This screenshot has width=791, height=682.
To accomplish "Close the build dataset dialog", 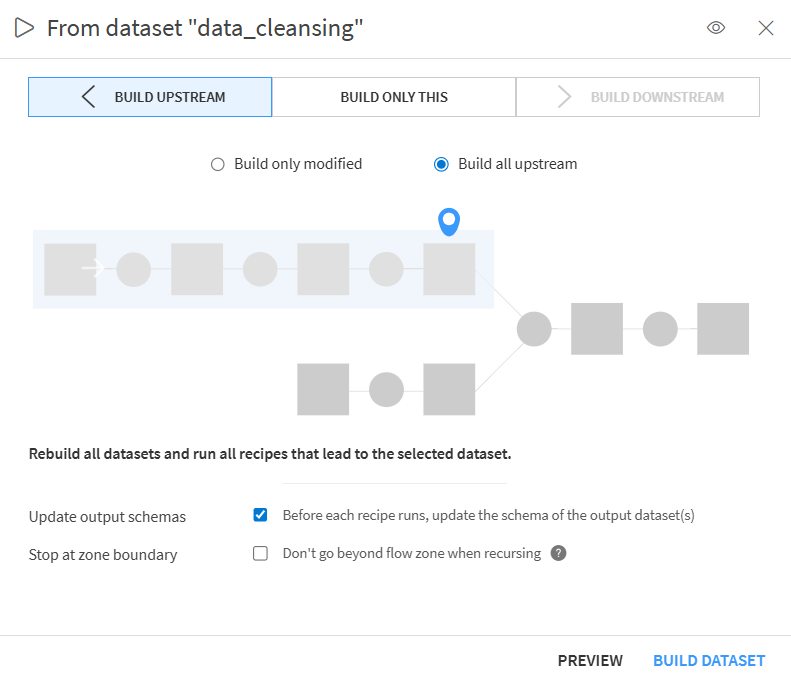I will pos(766,28).
